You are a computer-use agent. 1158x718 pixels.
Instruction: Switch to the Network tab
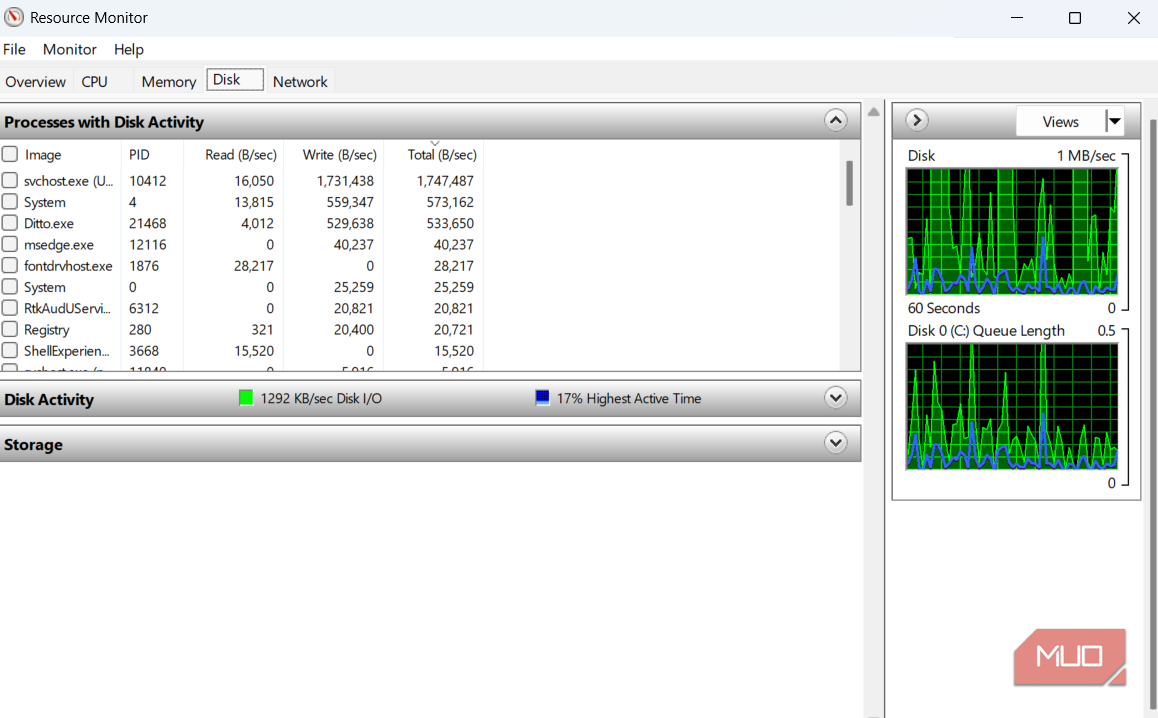click(300, 81)
